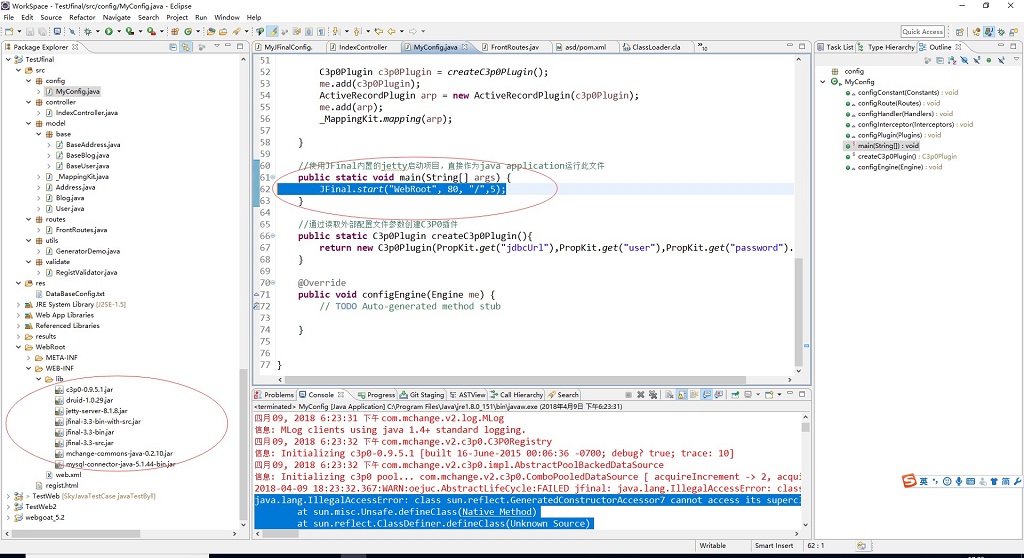Switch to Type Hierarchy tab
The height and width of the screenshot is (558, 1024).
886,47
